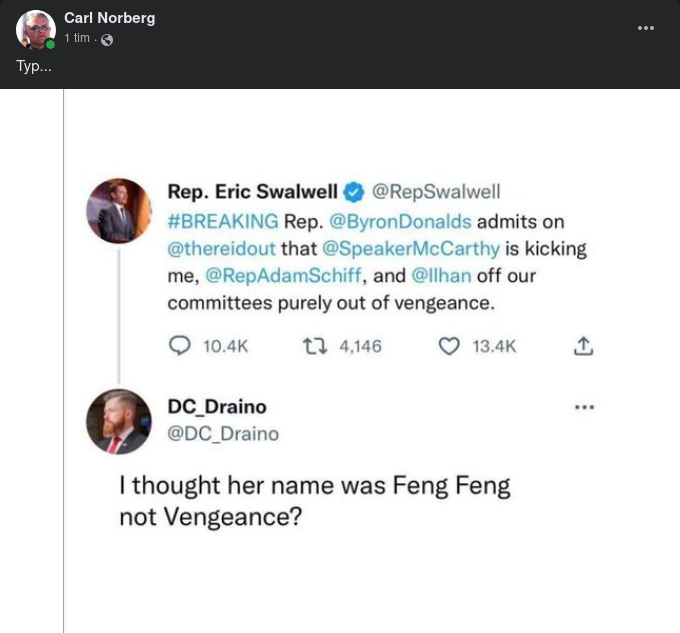
Task: Open Rep. Eric Swalwell's avatar
Action: [x=118, y=211]
